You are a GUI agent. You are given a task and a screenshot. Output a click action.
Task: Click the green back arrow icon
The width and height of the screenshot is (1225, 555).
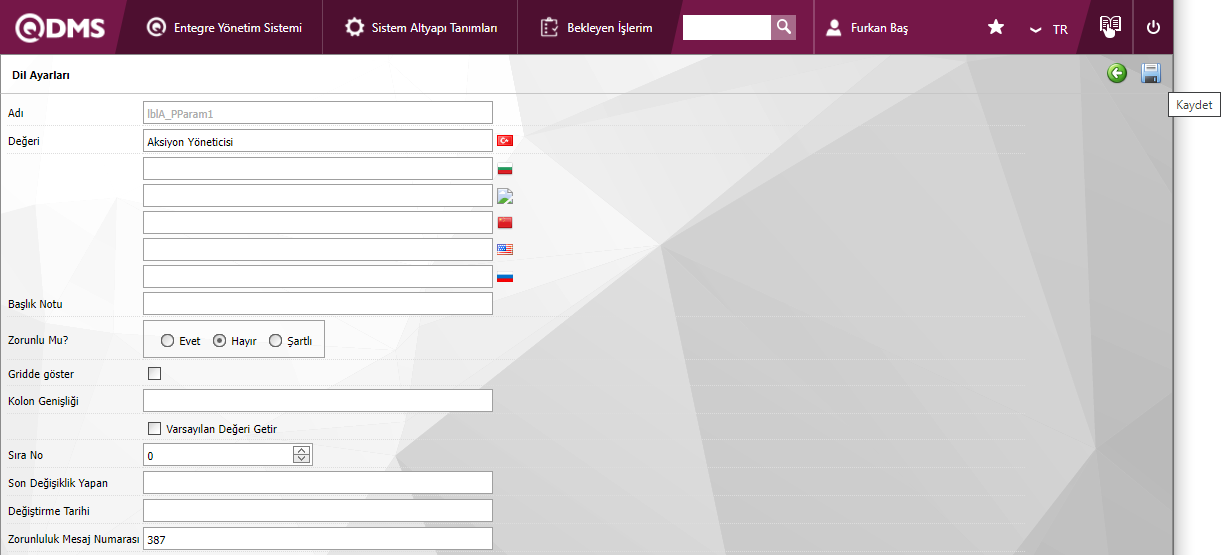[1117, 73]
